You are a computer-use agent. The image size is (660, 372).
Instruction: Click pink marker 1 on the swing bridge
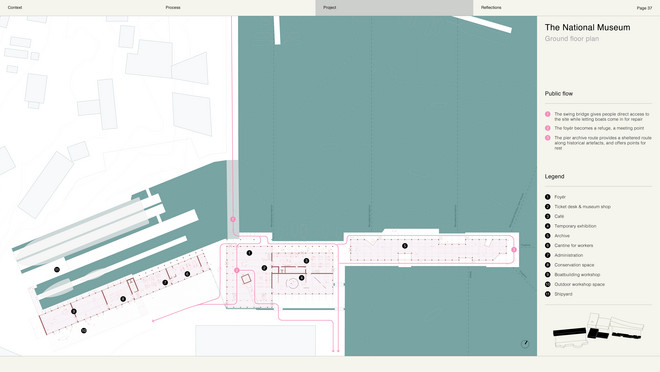(233, 219)
